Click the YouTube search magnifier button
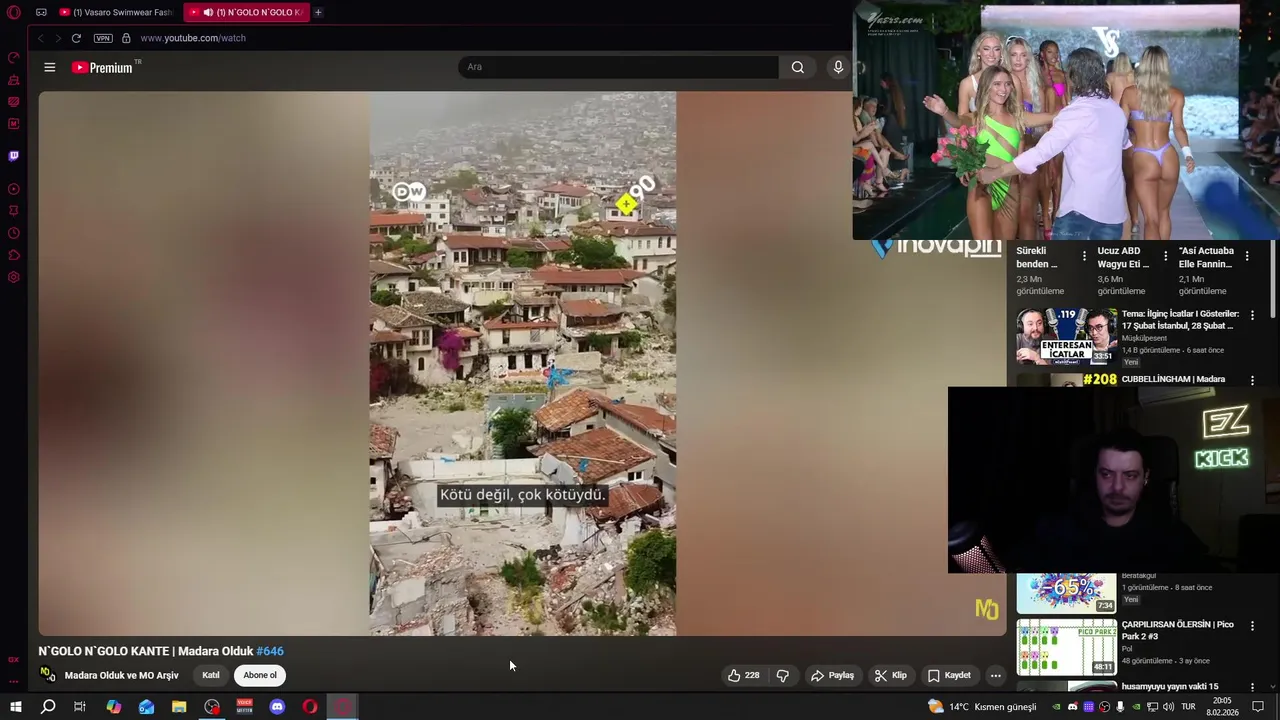 797,67
